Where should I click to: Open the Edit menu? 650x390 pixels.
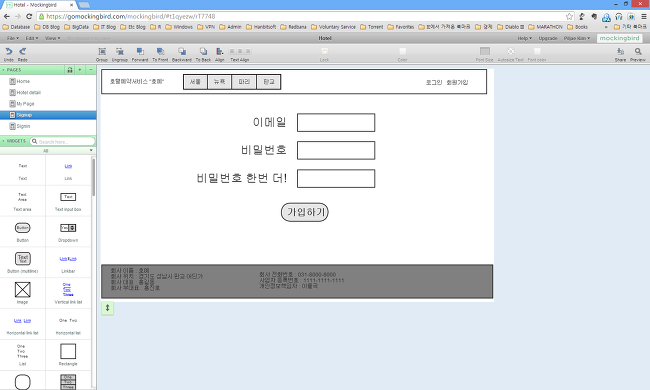coord(32,38)
